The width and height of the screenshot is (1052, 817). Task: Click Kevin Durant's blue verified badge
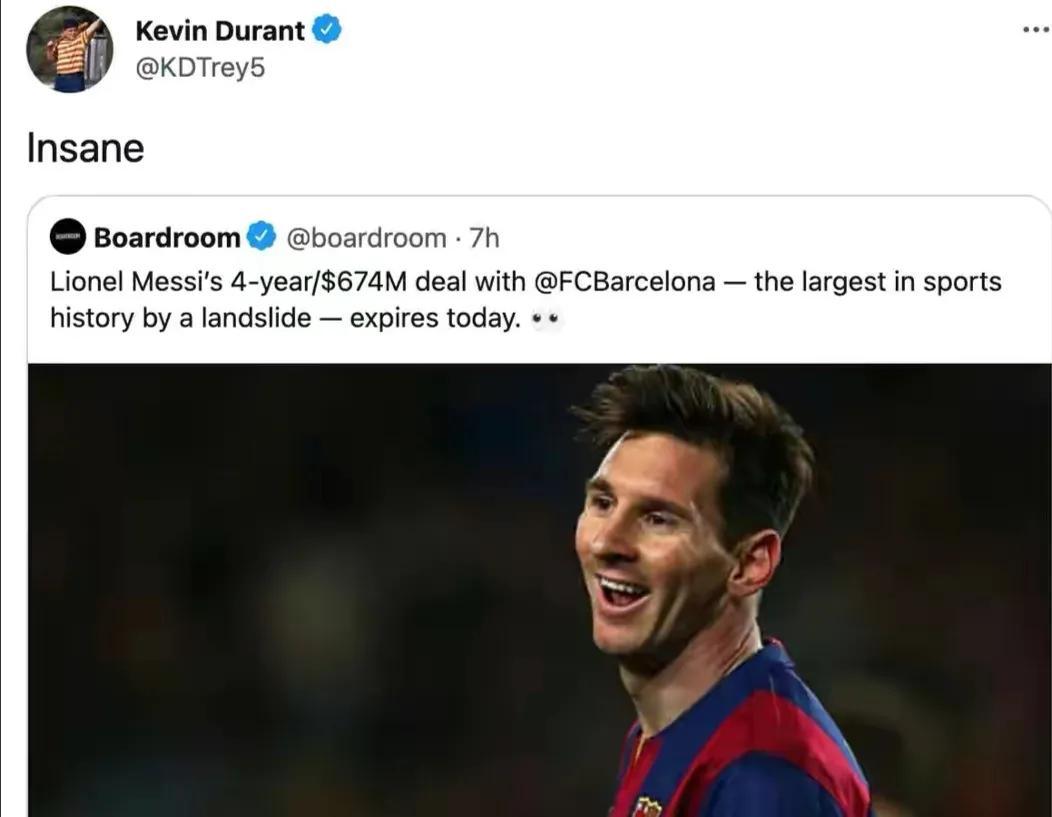pos(327,30)
